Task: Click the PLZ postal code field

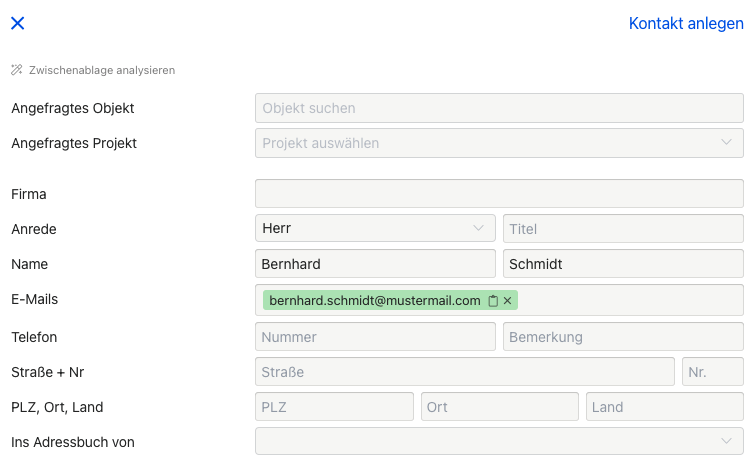Action: coord(334,407)
